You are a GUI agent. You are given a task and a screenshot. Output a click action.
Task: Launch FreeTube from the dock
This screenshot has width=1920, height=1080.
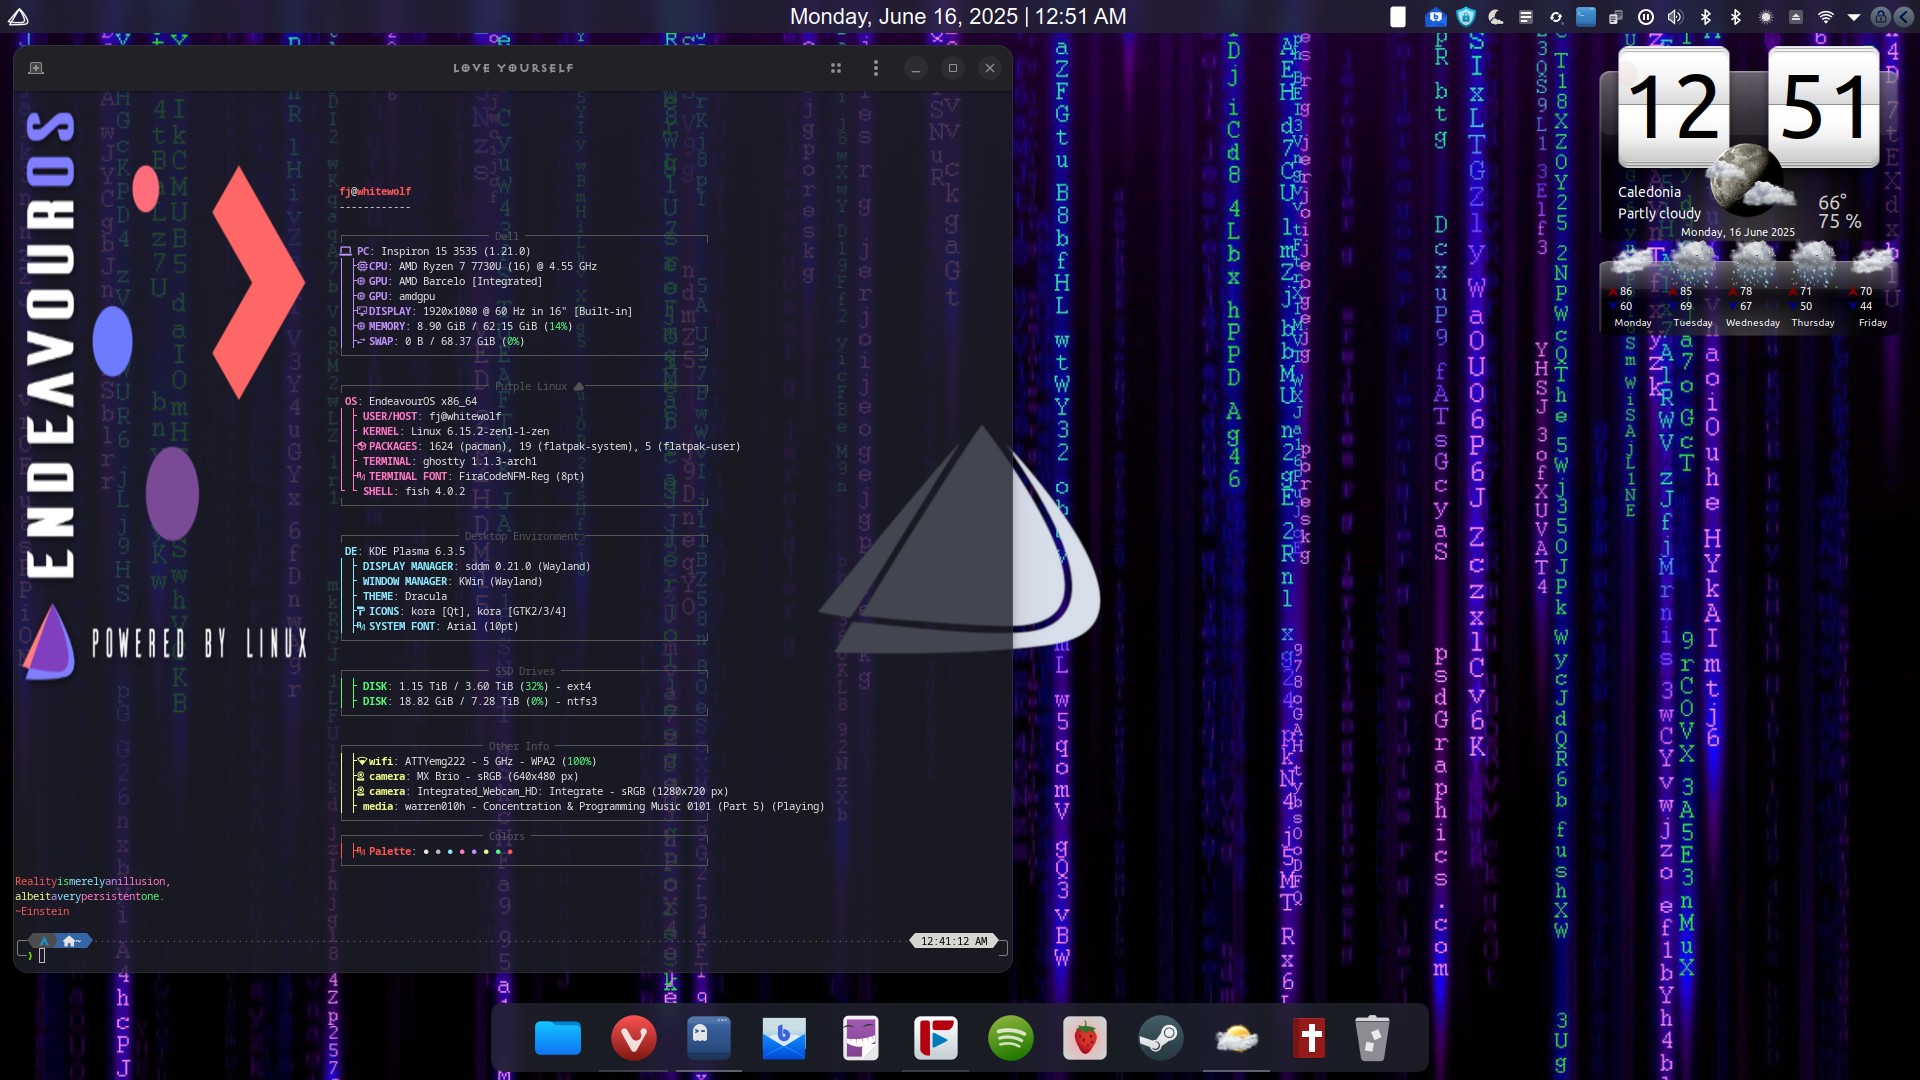point(935,1038)
